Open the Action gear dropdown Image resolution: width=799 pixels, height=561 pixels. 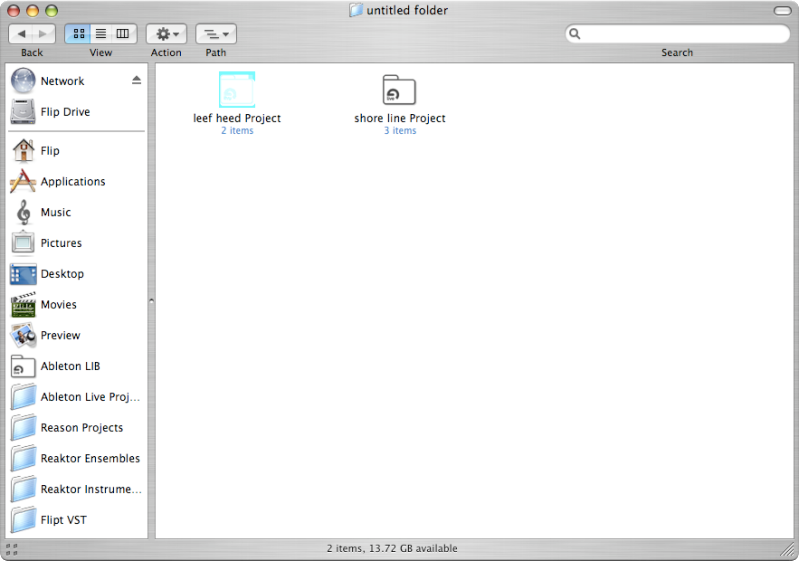click(167, 34)
